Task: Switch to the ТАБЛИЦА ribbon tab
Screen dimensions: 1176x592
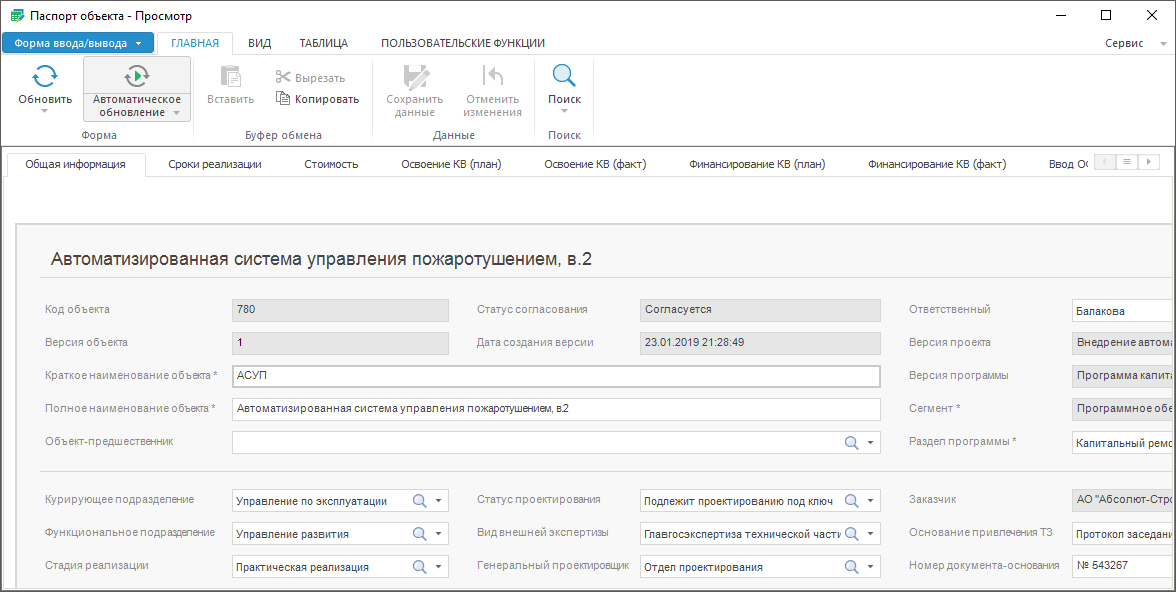Action: tap(324, 43)
